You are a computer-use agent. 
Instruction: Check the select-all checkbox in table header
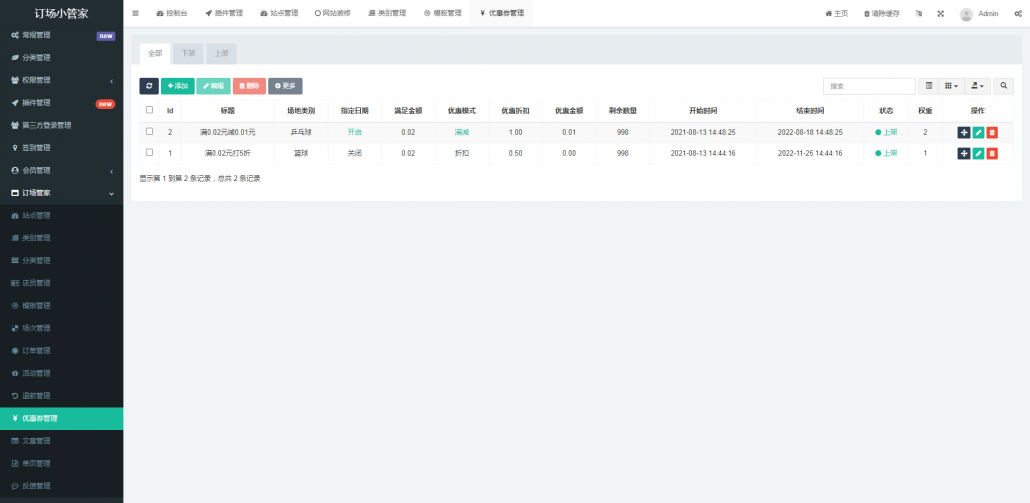[x=150, y=110]
